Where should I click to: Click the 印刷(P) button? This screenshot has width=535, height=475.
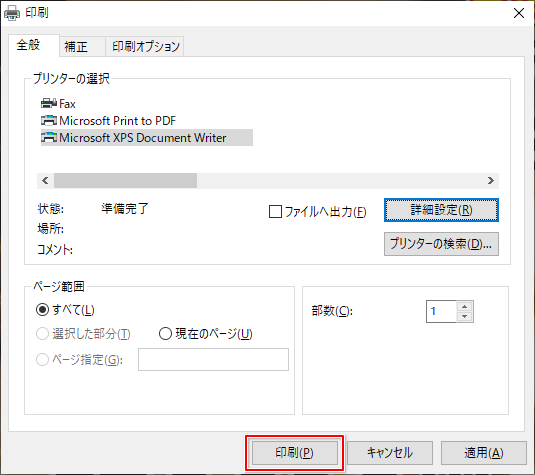295,453
